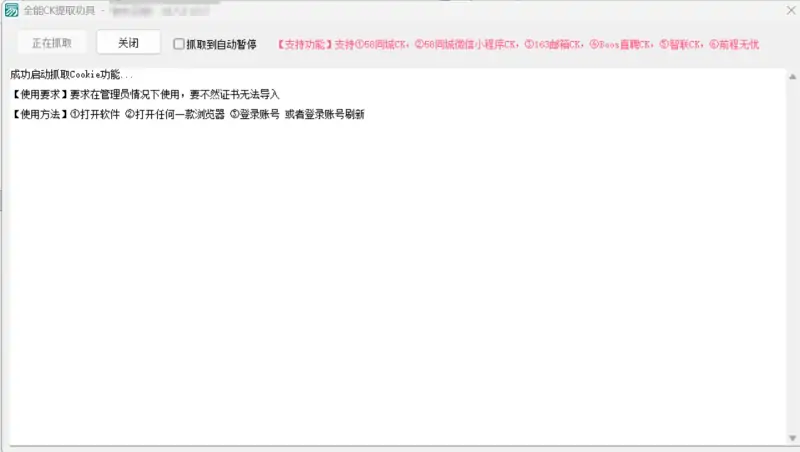This screenshot has height=452, width=800.
Task: Close the window with the X button
Action: point(781,11)
